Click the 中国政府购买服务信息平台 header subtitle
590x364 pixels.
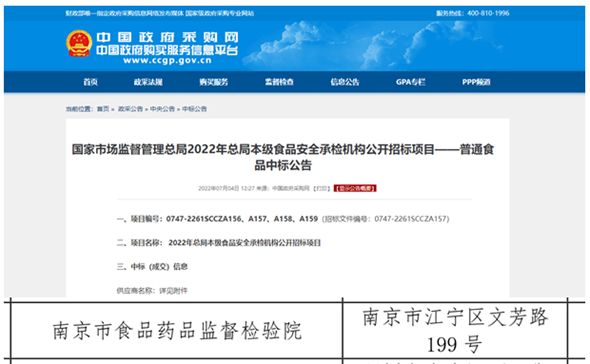tap(167, 50)
